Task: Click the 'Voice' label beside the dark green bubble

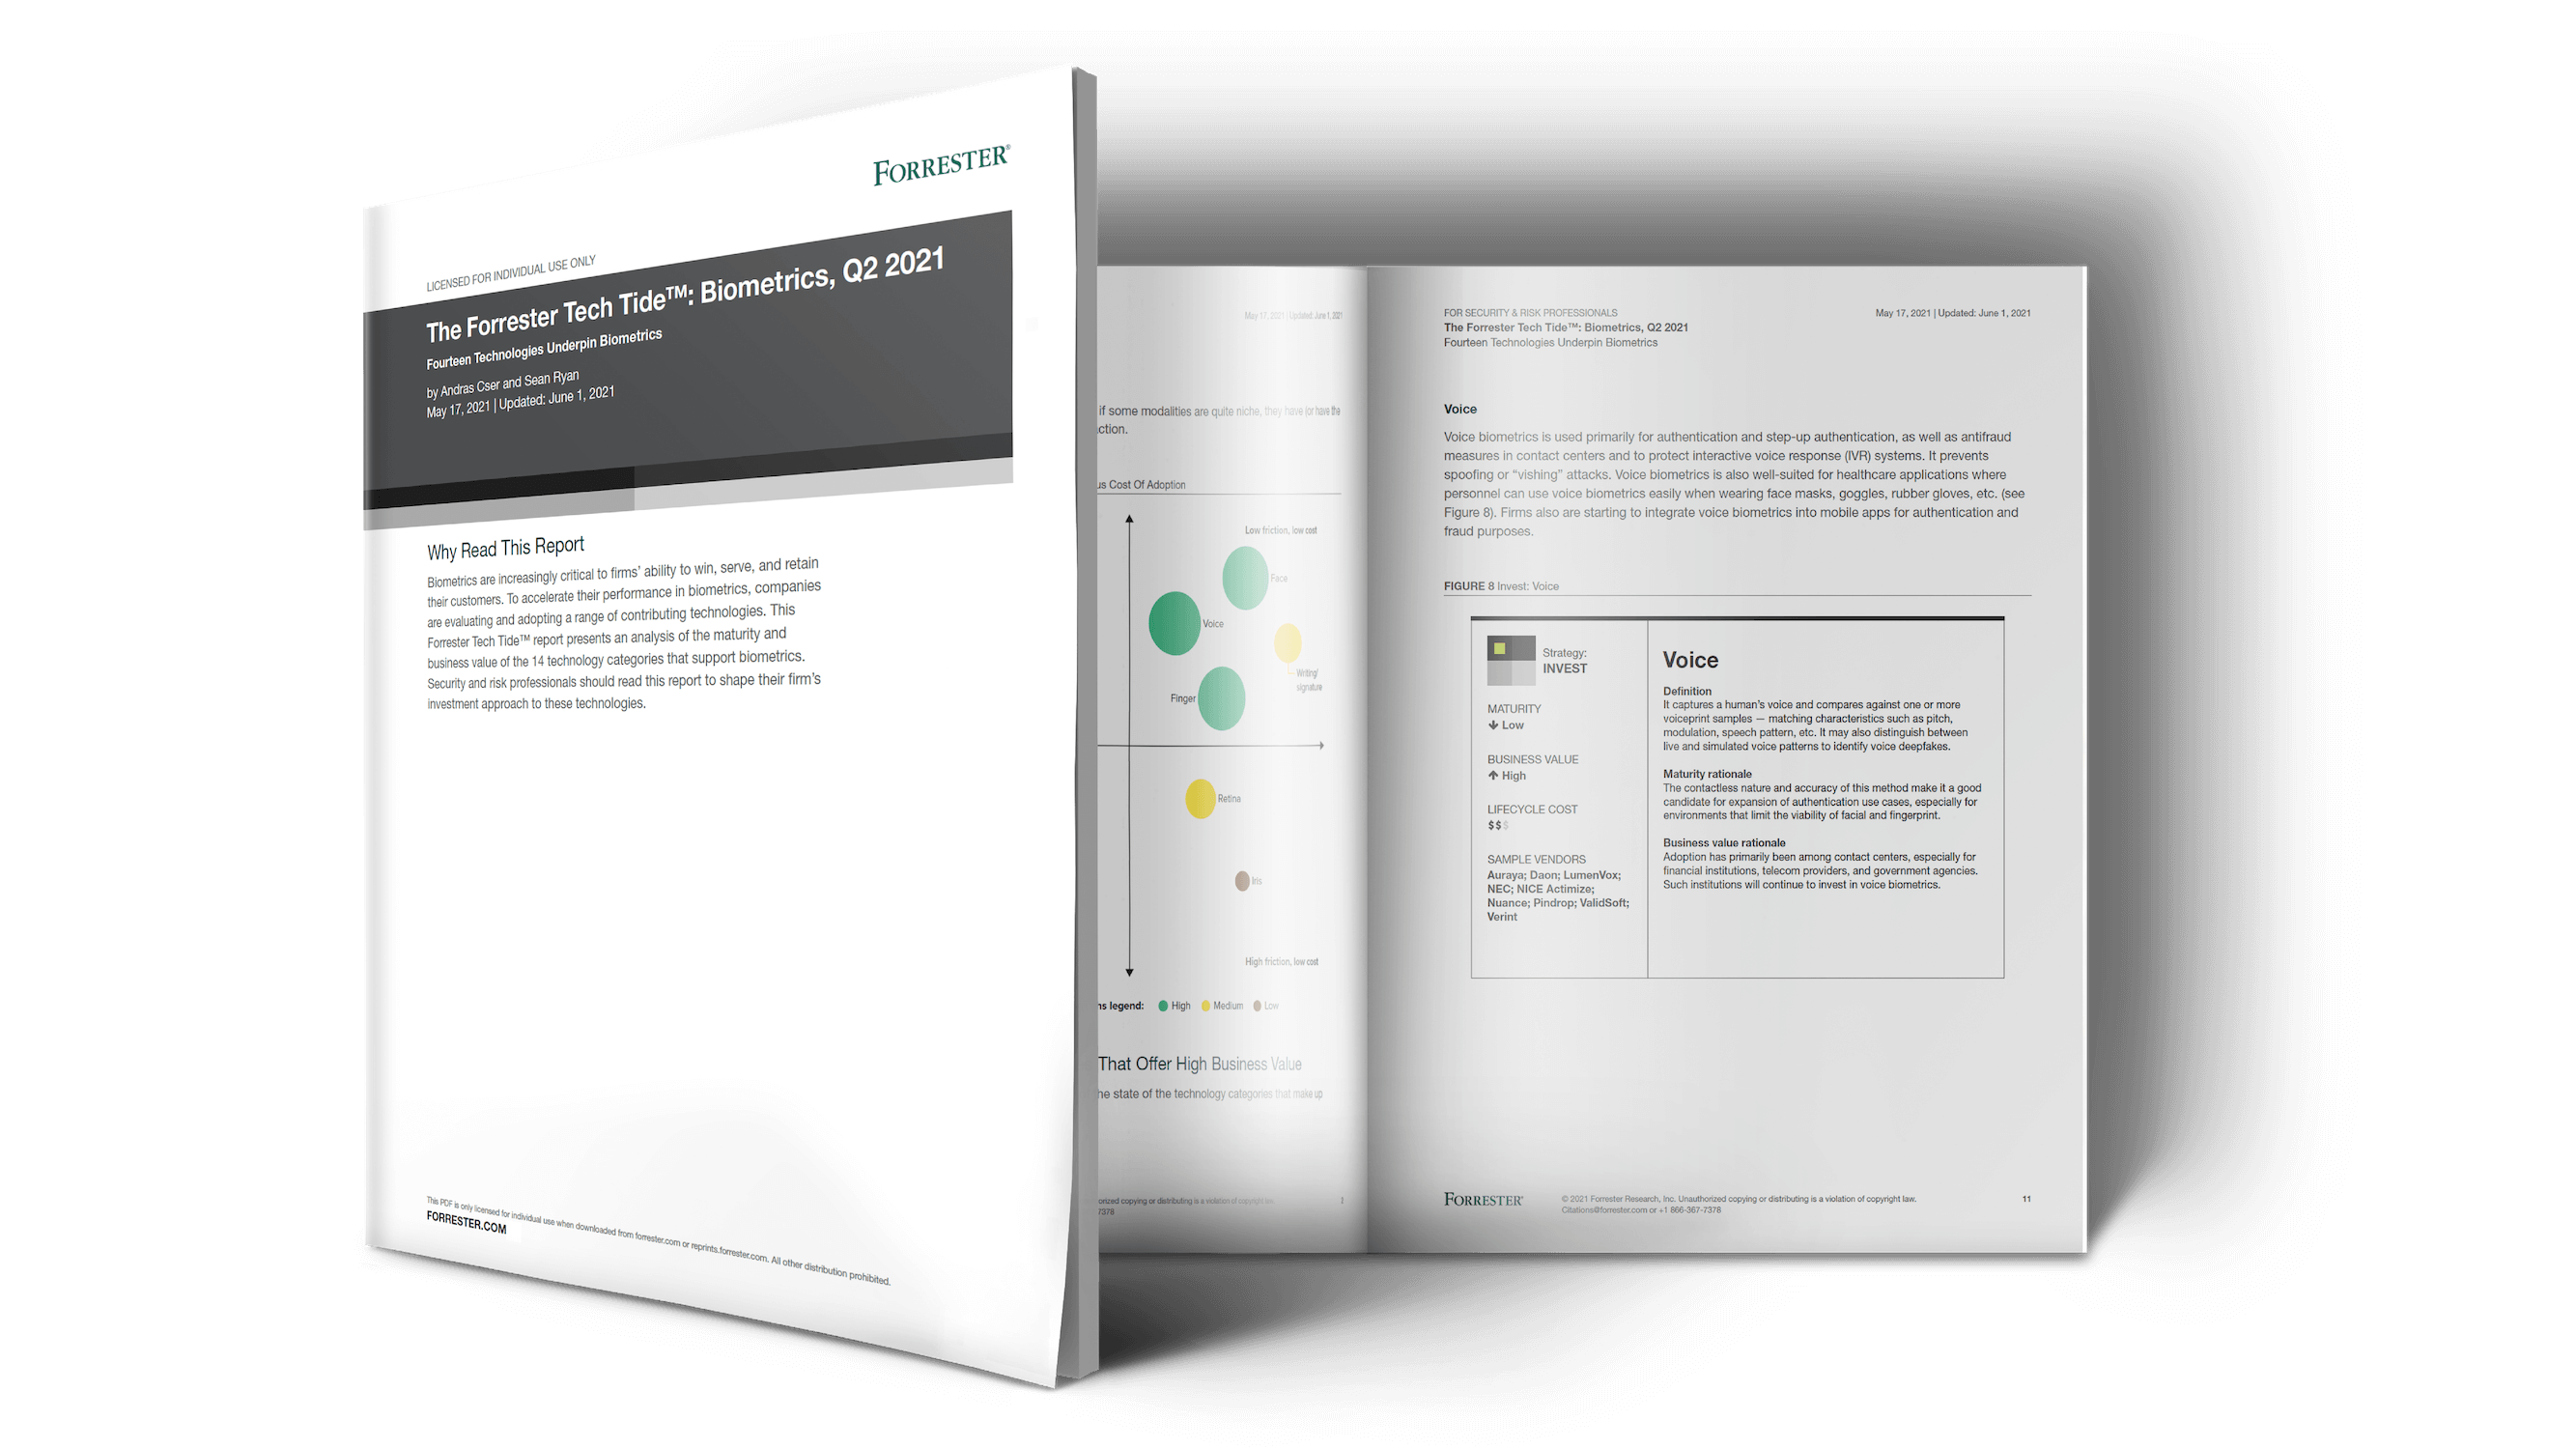Action: click(x=1213, y=624)
